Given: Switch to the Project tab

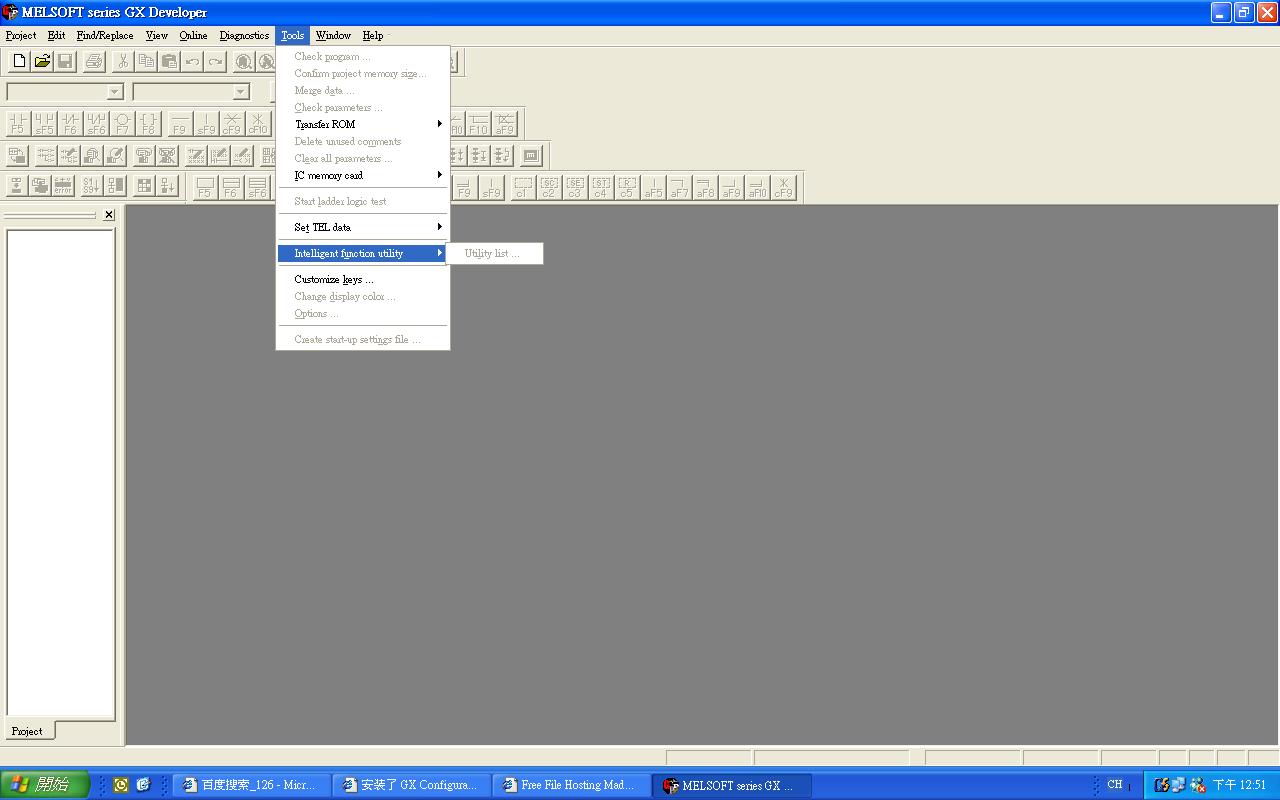Looking at the screenshot, I should tap(27, 731).
